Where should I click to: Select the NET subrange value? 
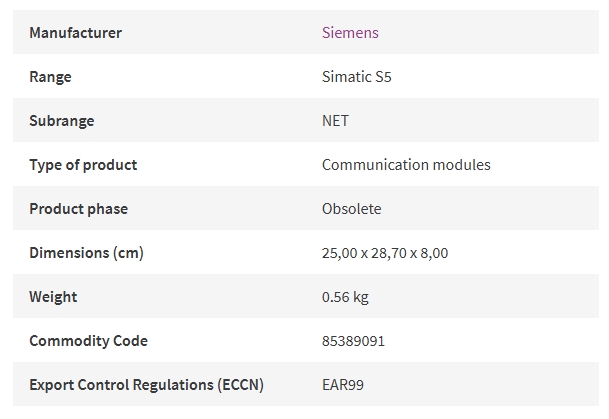[x=335, y=121]
